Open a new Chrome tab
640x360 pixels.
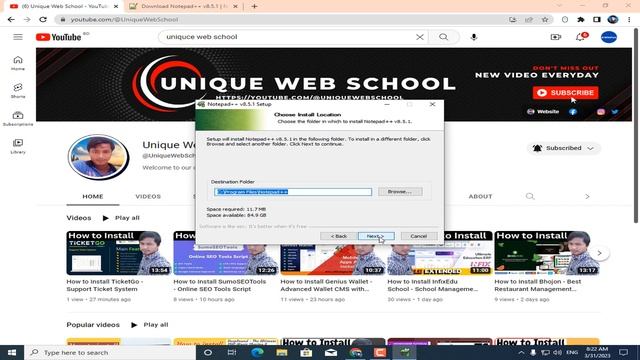[x=254, y=6]
